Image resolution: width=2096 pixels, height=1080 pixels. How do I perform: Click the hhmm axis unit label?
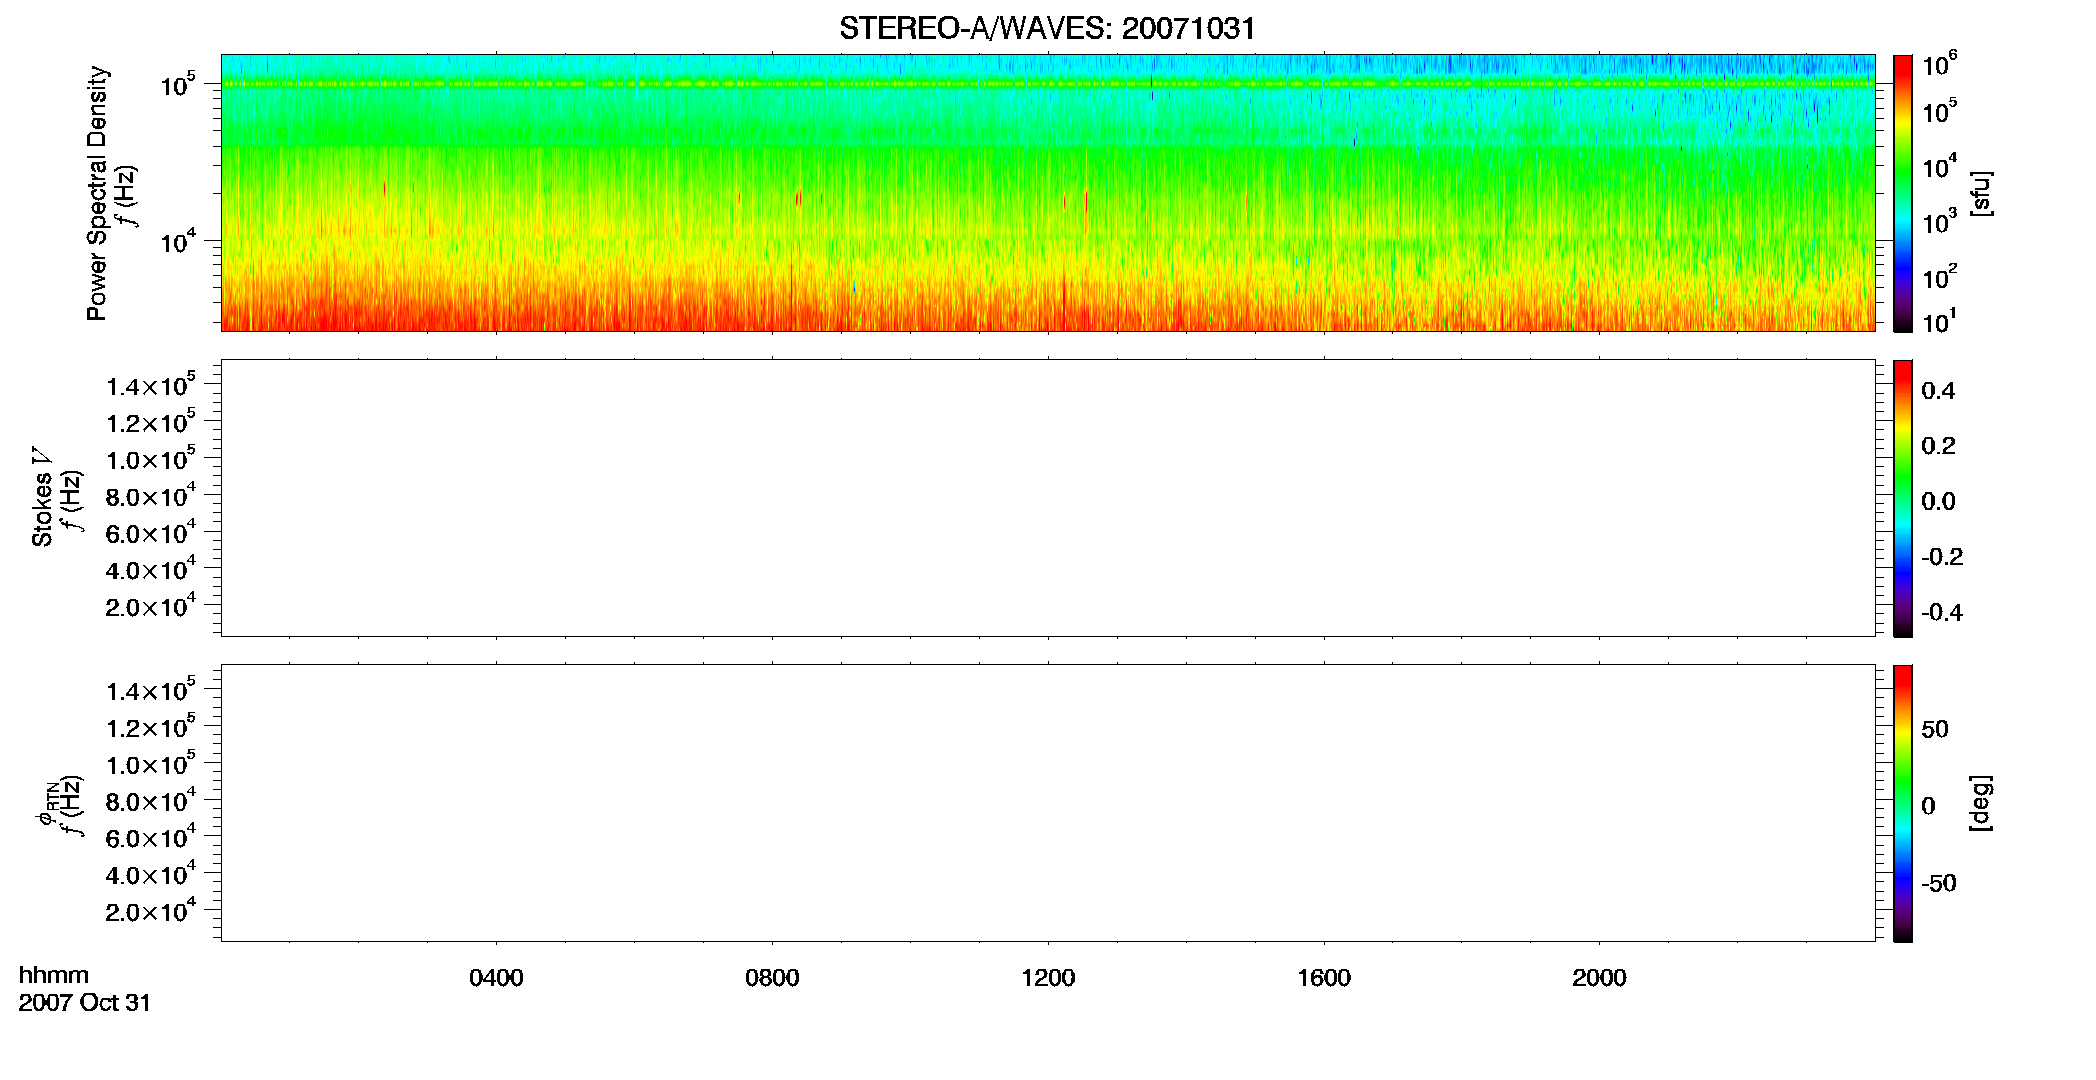click(x=54, y=975)
